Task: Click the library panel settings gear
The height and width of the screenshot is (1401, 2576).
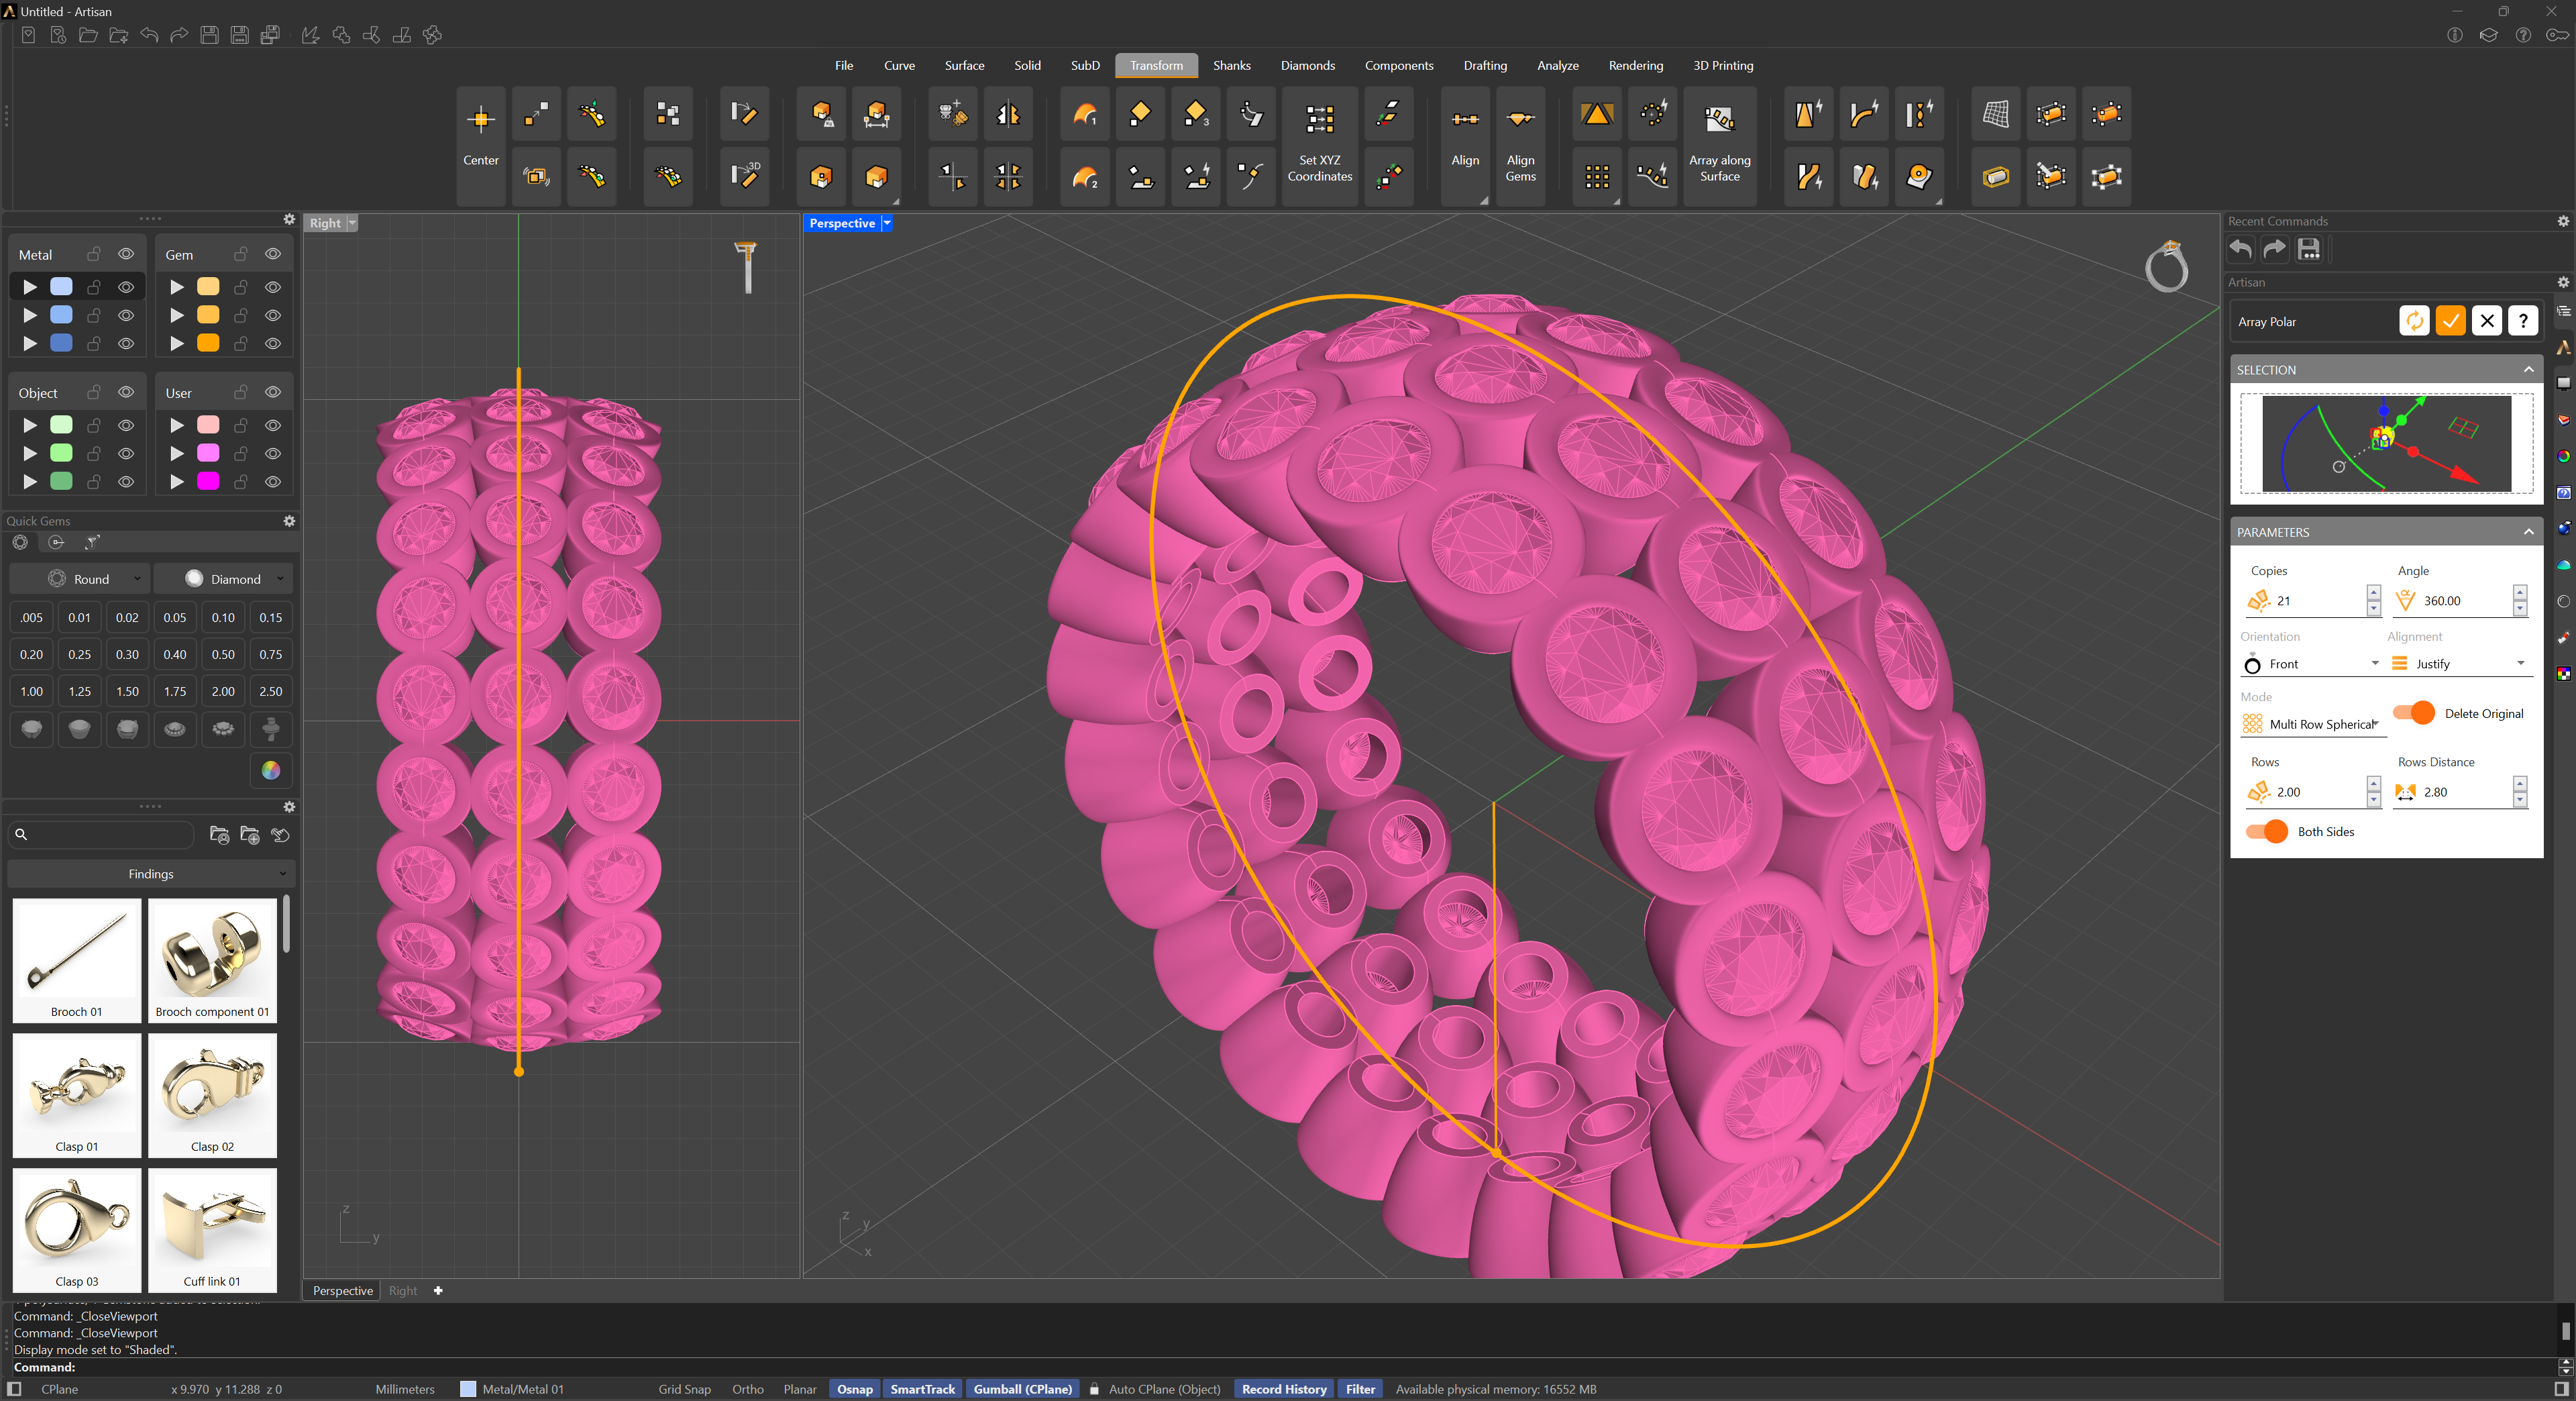Action: [x=289, y=807]
